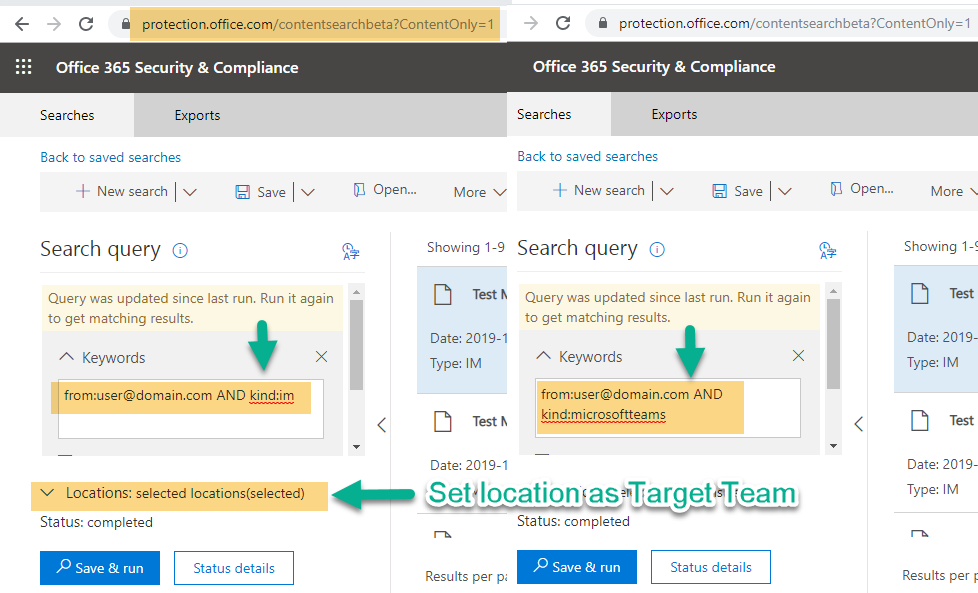
Task: Click the padlock icon in the address bar
Action: (124, 24)
